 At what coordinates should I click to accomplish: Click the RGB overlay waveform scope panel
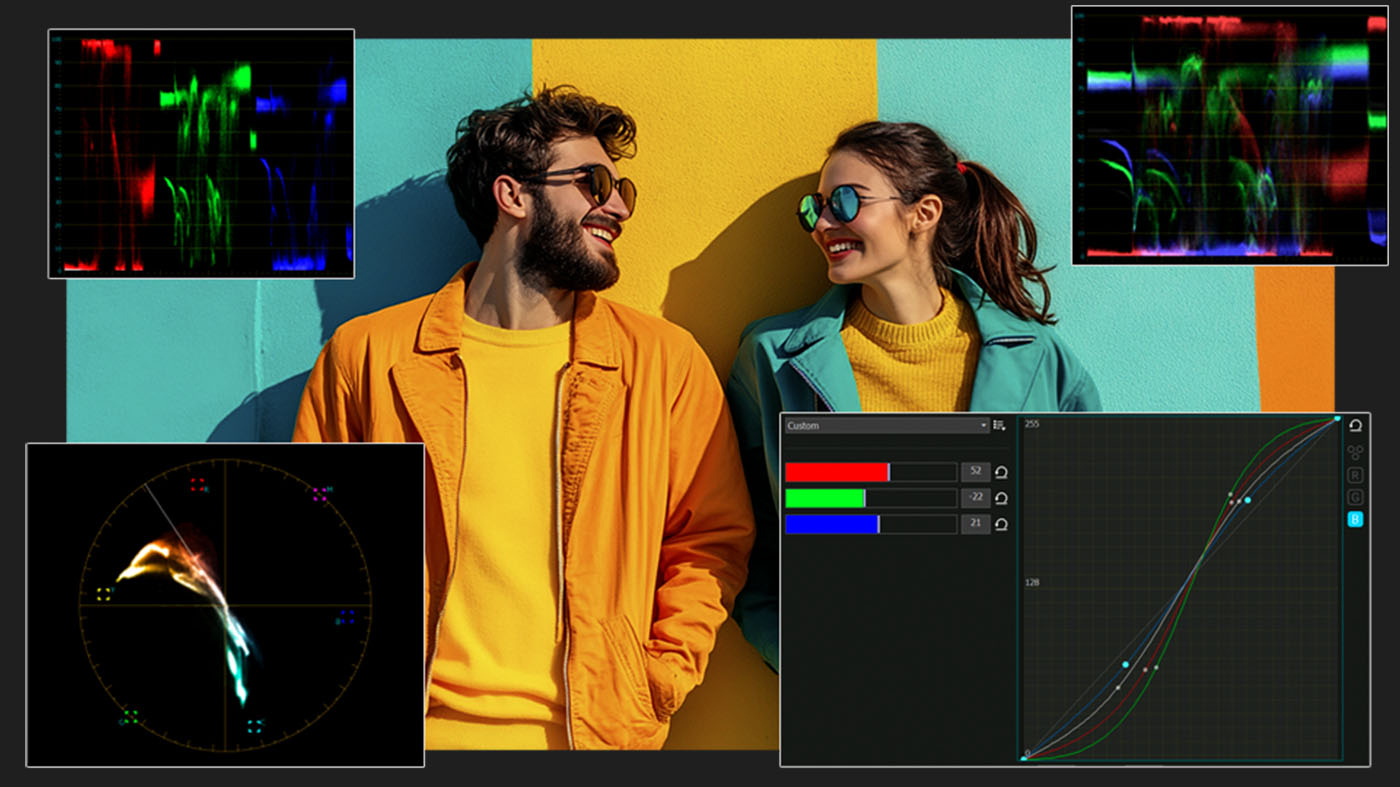point(1229,136)
